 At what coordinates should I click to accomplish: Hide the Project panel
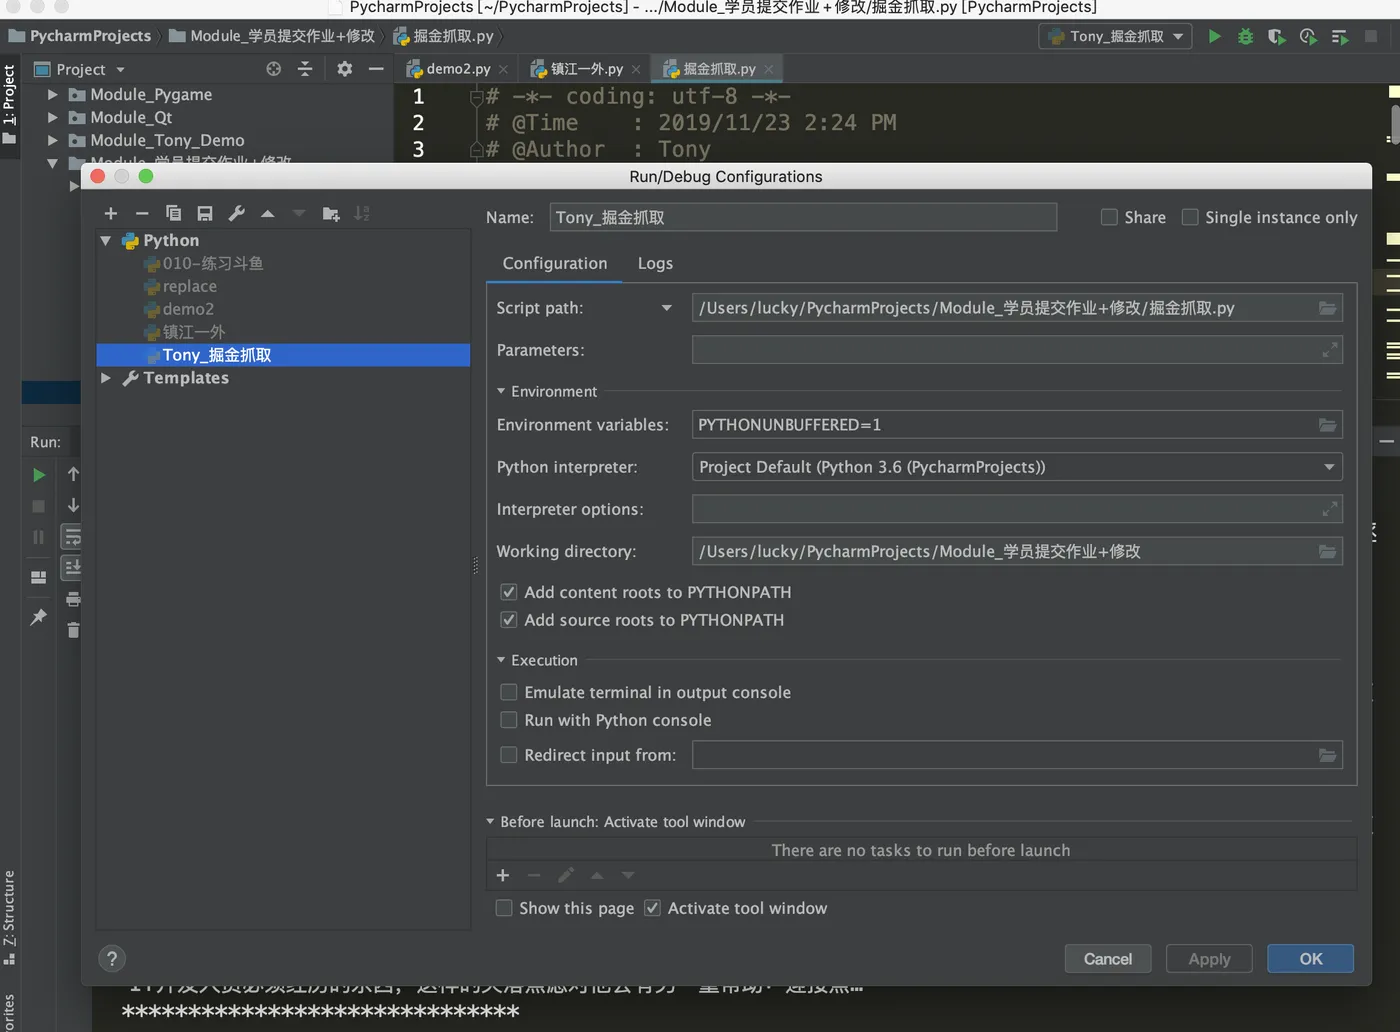click(376, 69)
